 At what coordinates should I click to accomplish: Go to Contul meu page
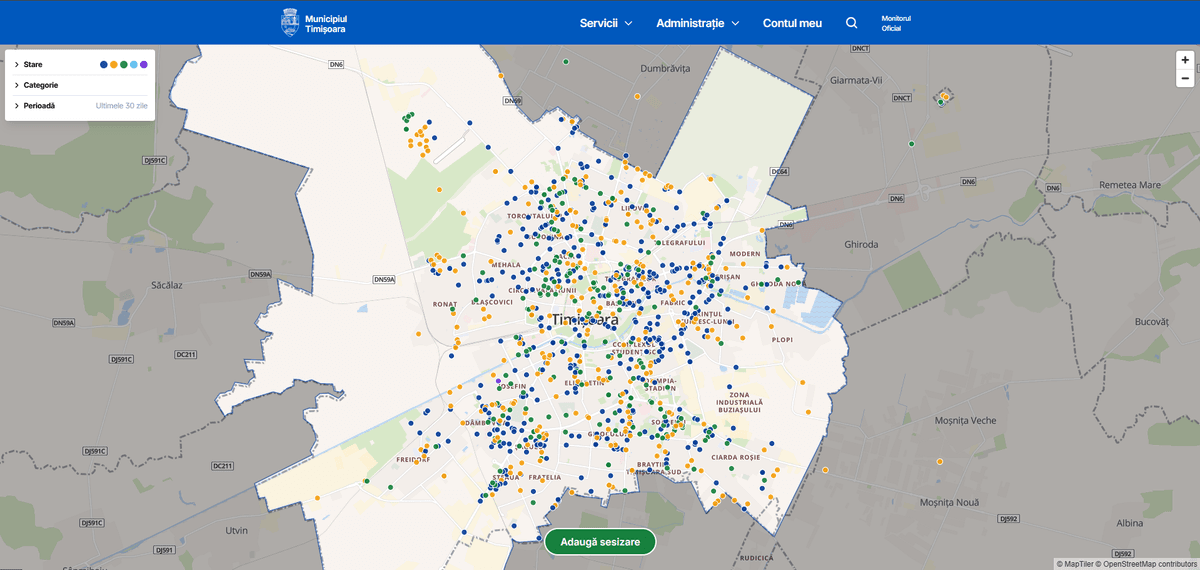pyautogui.click(x=792, y=23)
